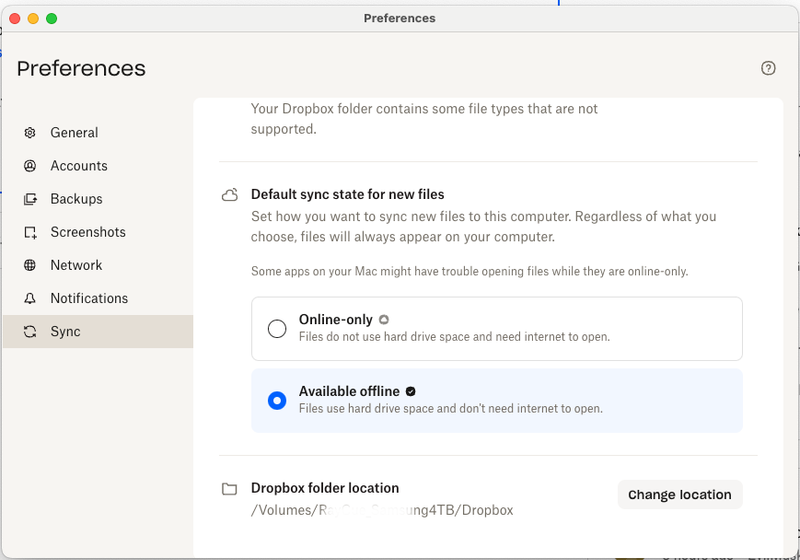Click the folder icon beside Dropbox folder location
This screenshot has width=800, height=560.
230,489
